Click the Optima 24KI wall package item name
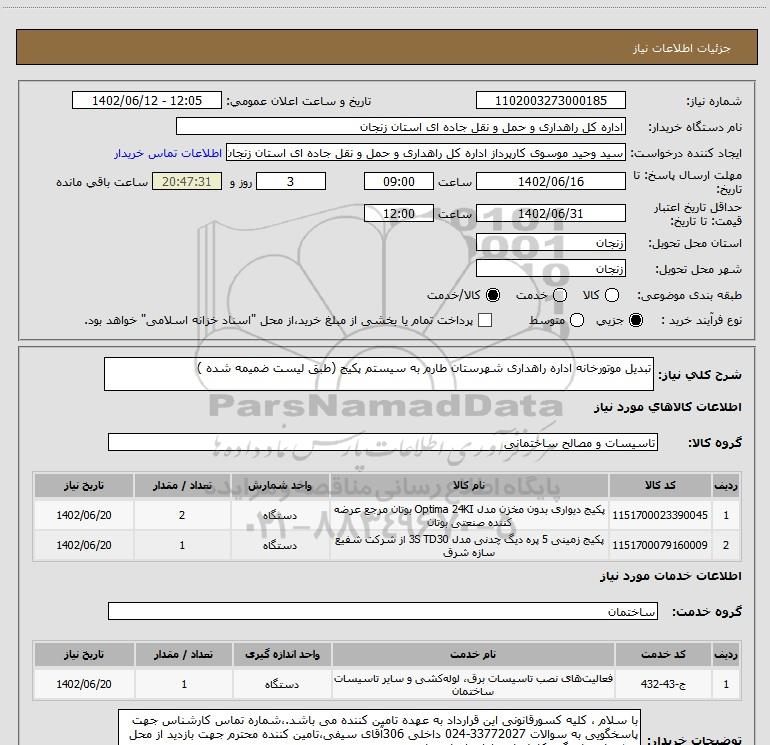 (x=469, y=516)
